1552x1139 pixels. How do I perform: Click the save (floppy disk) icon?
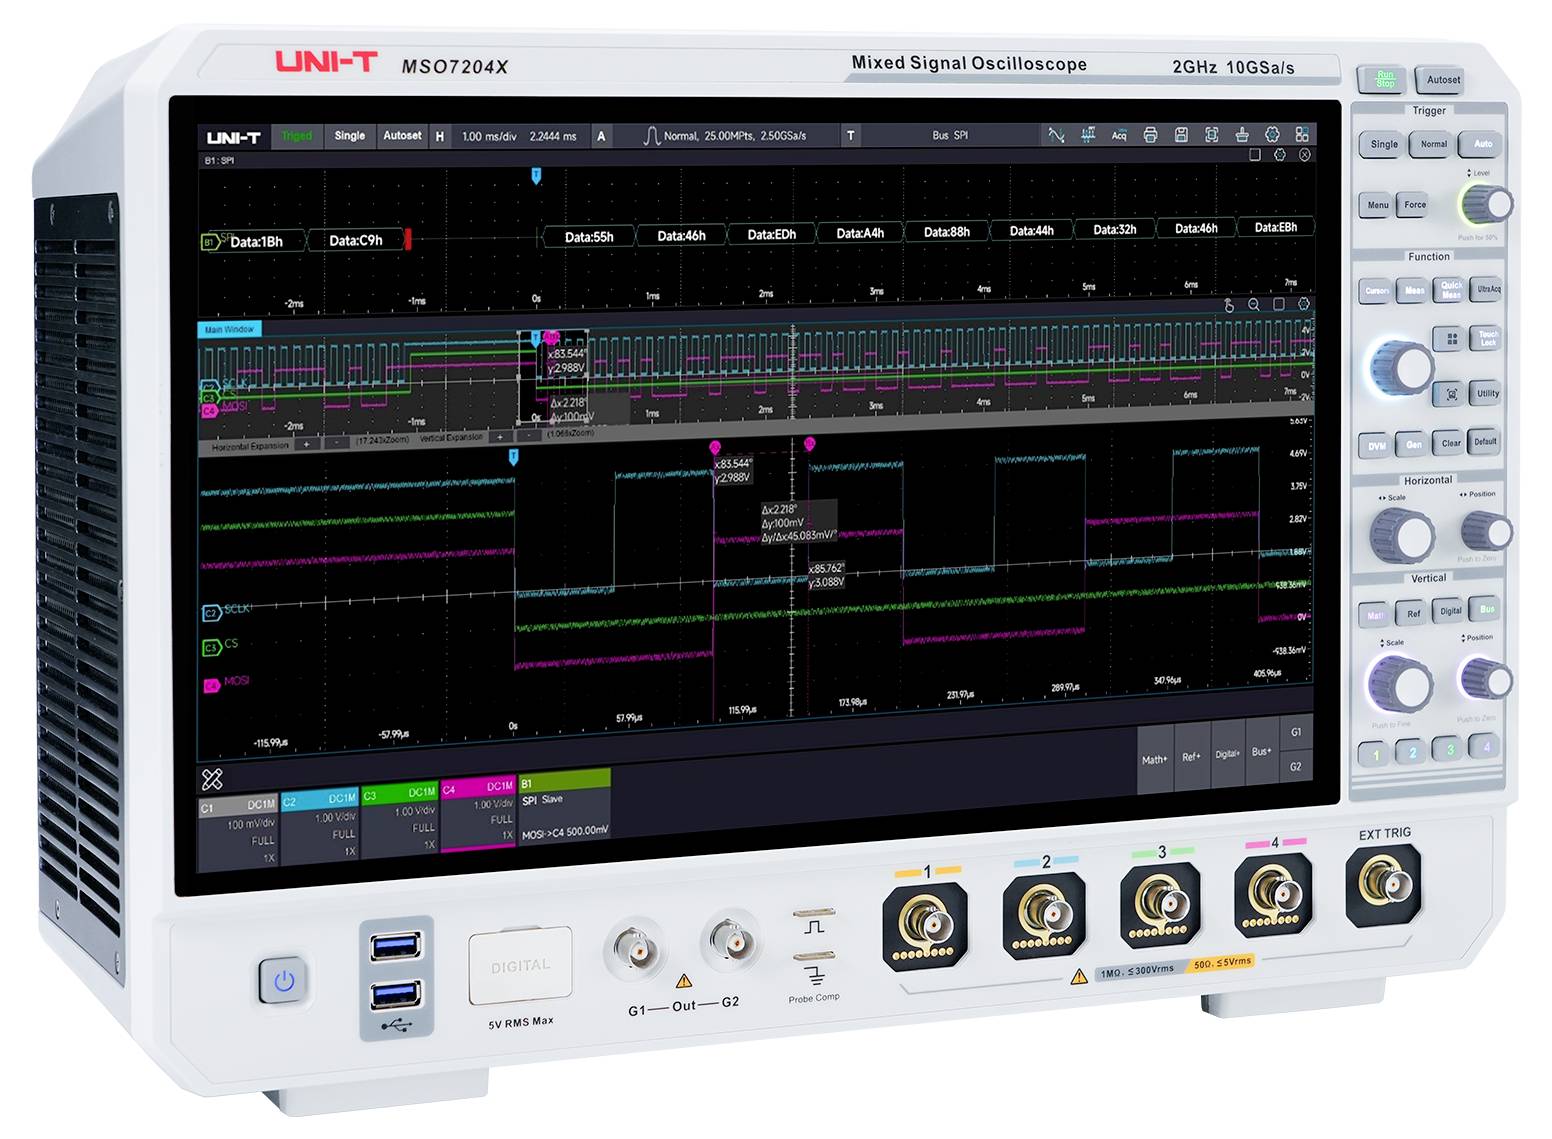[x=1181, y=135]
